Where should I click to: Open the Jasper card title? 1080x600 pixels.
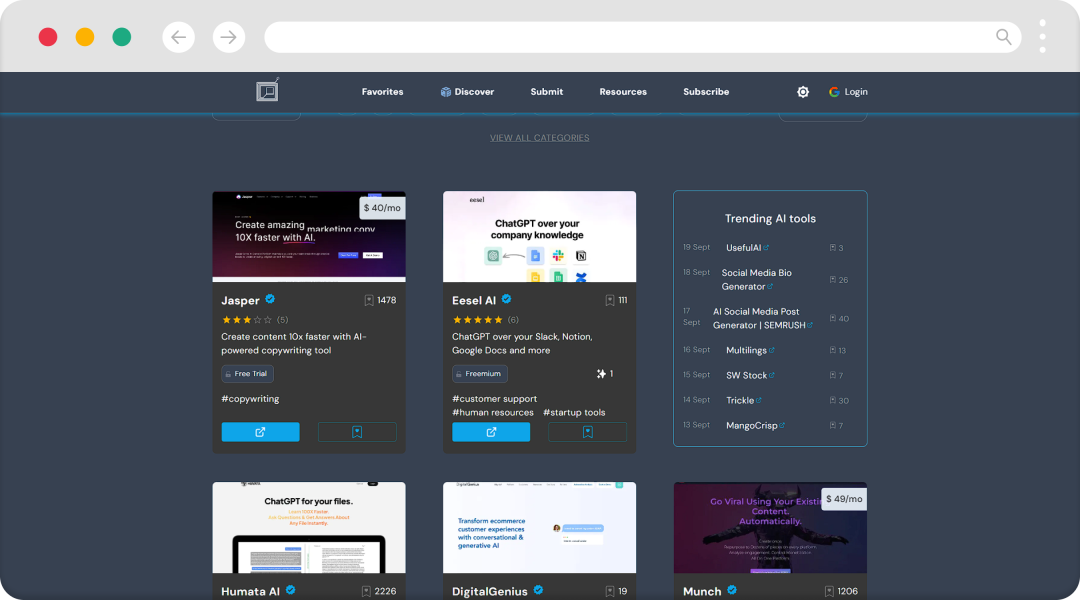(240, 300)
